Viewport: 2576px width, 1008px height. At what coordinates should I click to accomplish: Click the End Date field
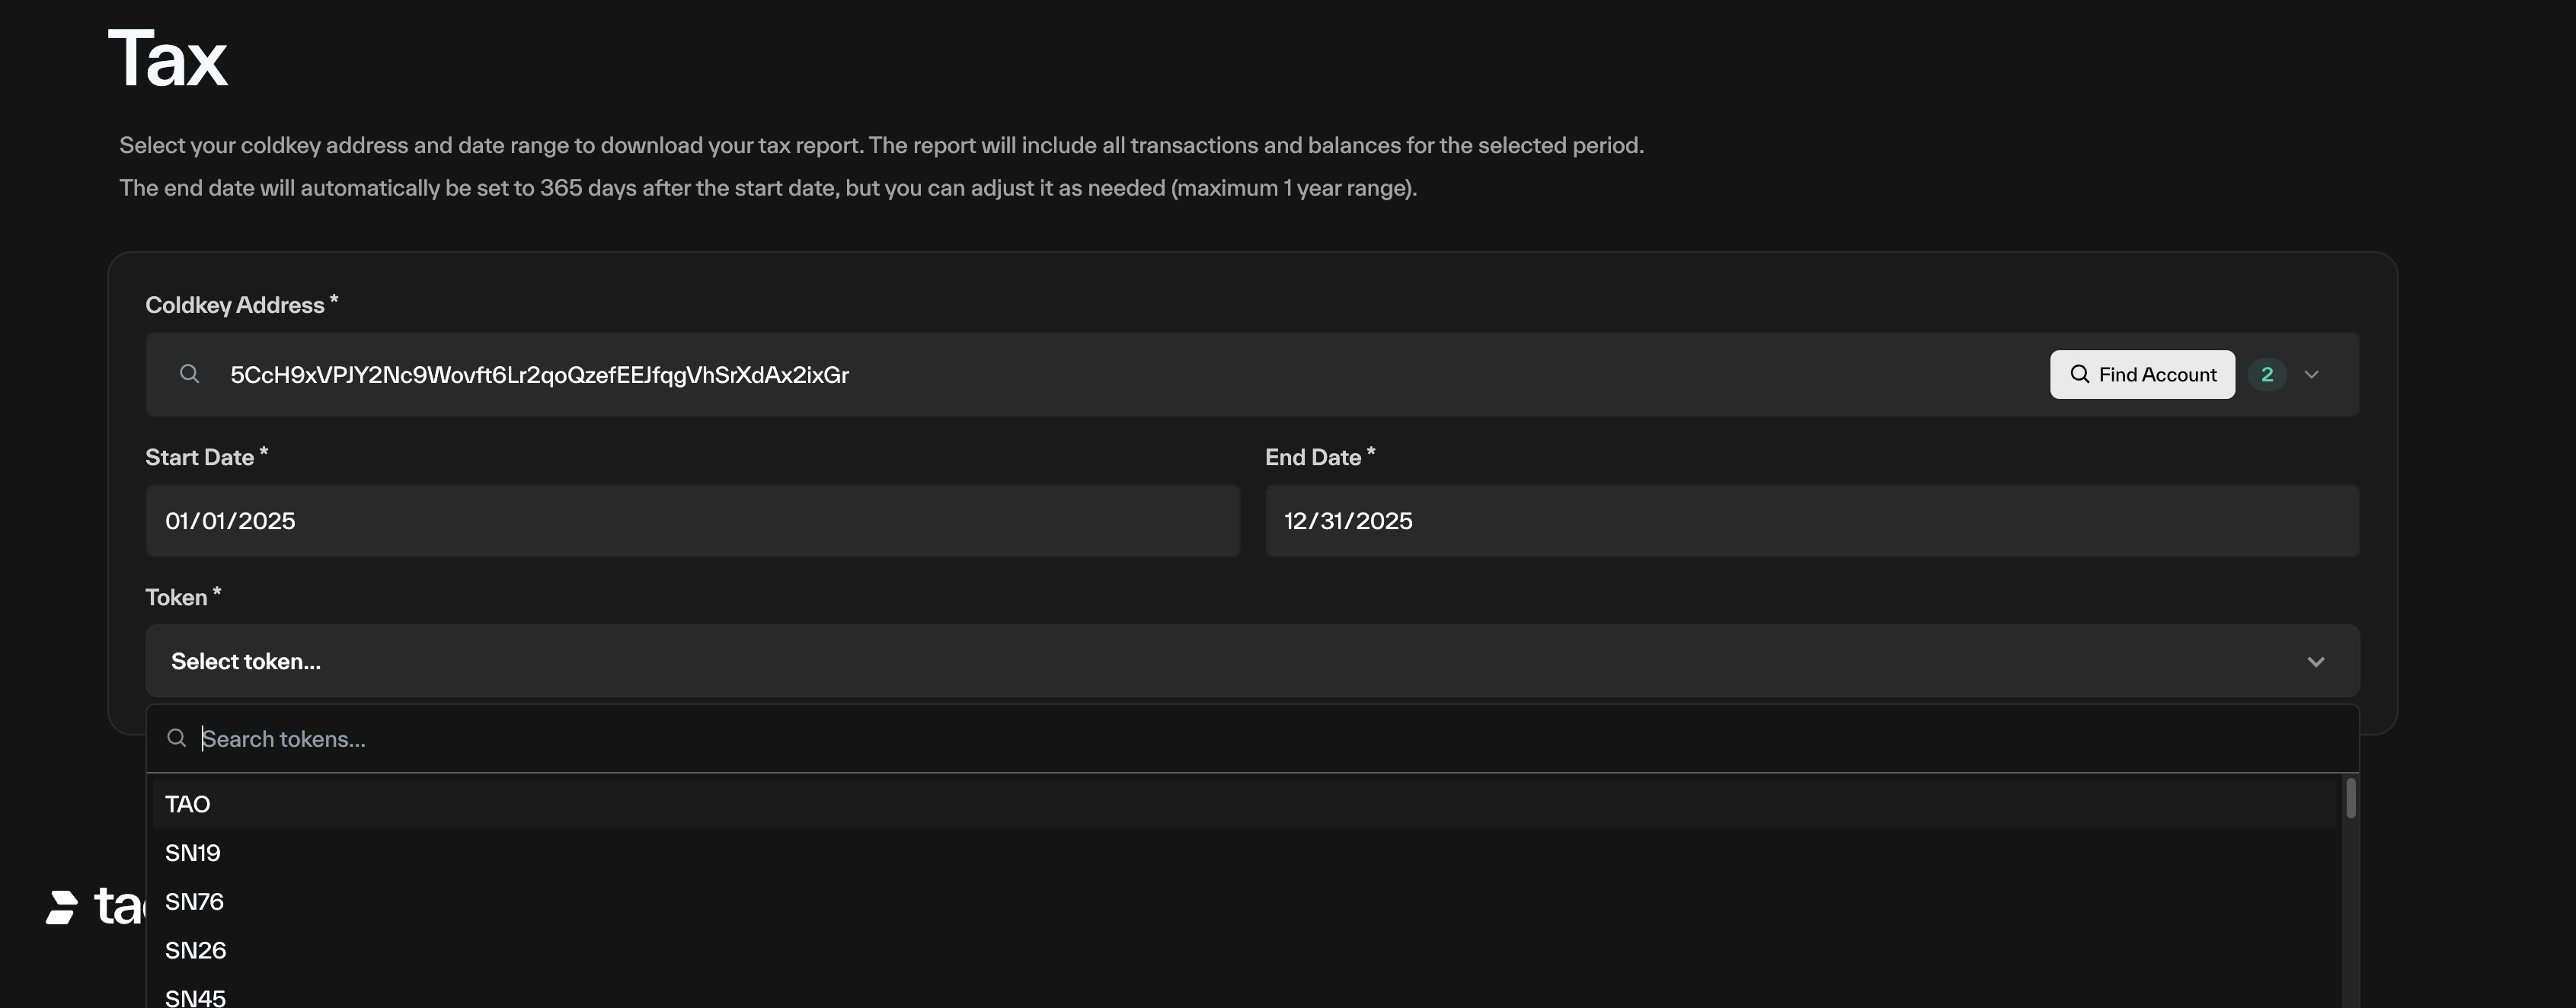click(x=1811, y=521)
